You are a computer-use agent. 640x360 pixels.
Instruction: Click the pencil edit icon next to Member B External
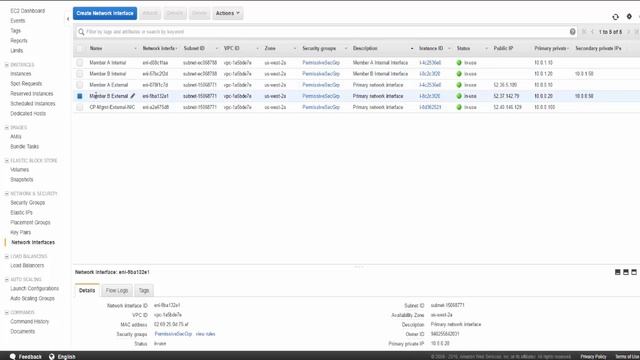[x=133, y=96]
